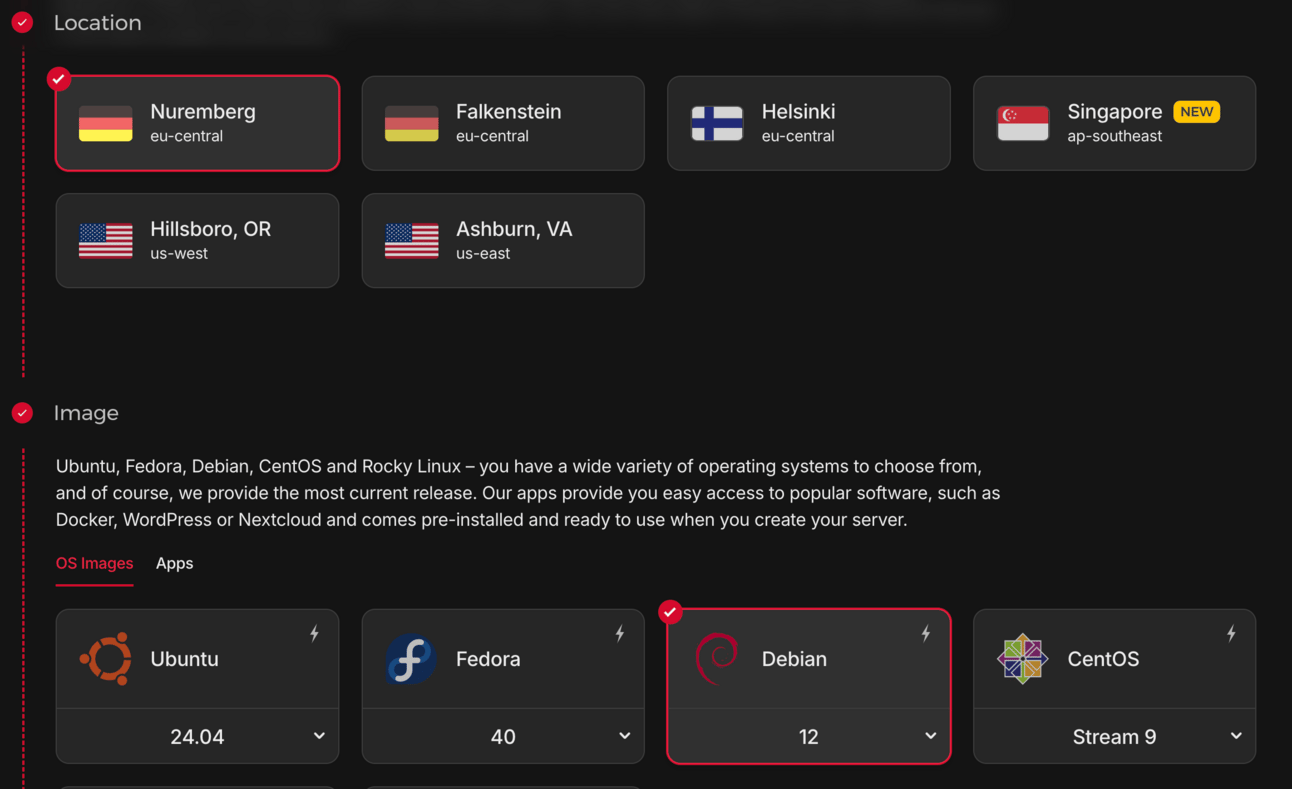Click the Fedora logo icon
1292x789 pixels.
pos(411,658)
